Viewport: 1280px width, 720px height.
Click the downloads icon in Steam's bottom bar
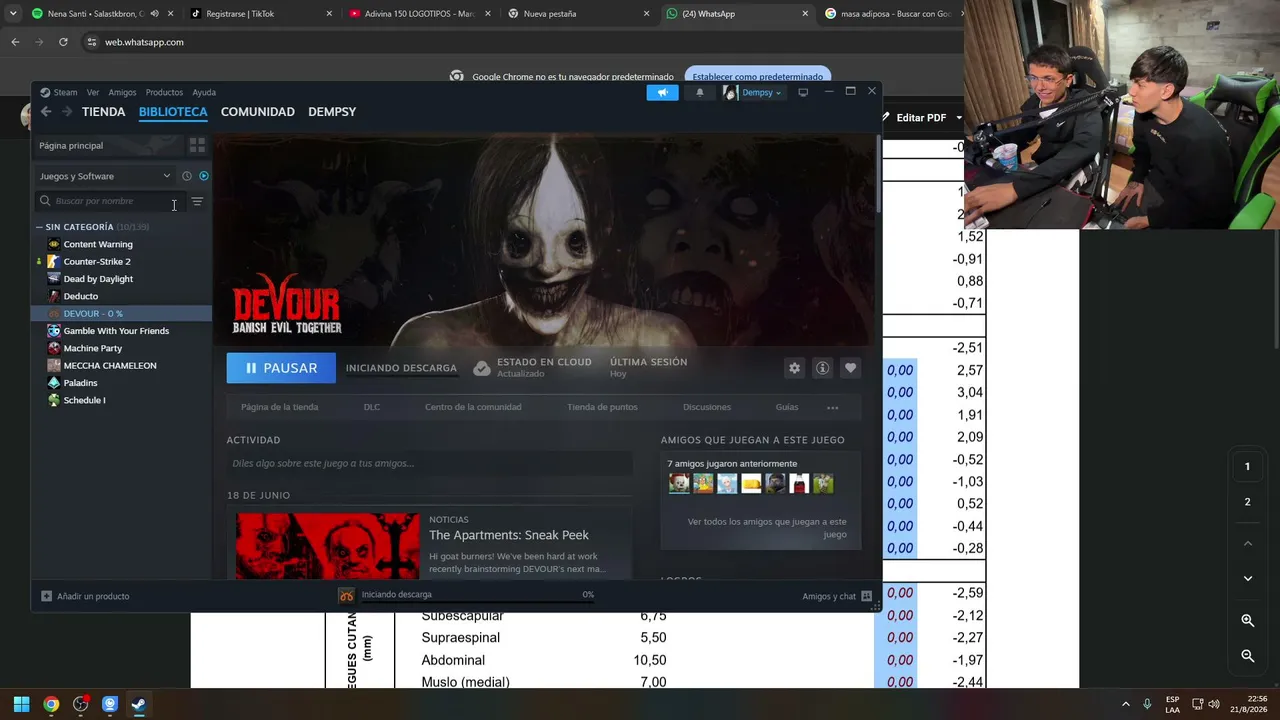pyautogui.click(x=346, y=595)
